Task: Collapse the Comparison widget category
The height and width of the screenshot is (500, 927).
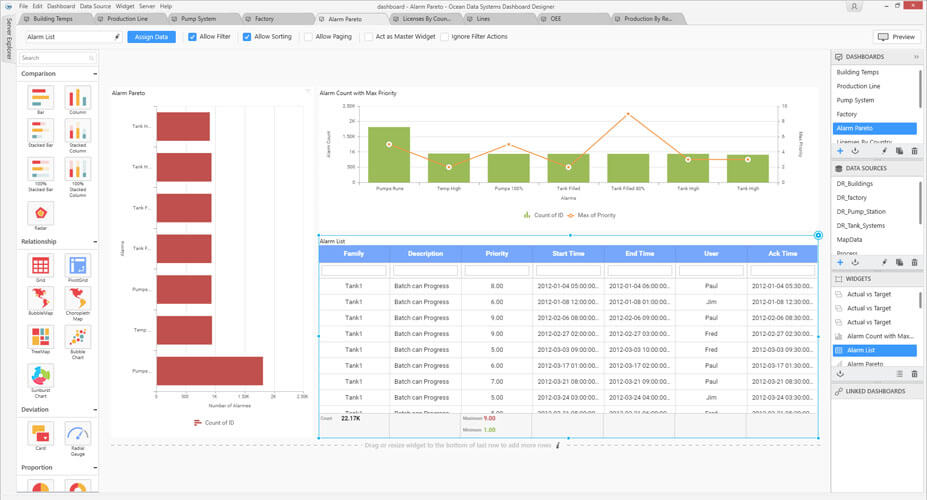Action: [95, 74]
